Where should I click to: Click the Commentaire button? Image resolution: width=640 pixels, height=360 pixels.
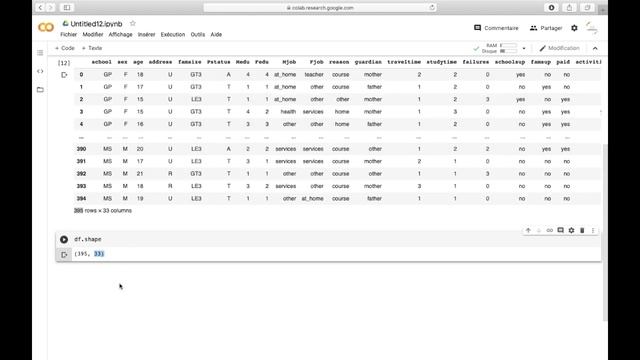[x=496, y=28]
